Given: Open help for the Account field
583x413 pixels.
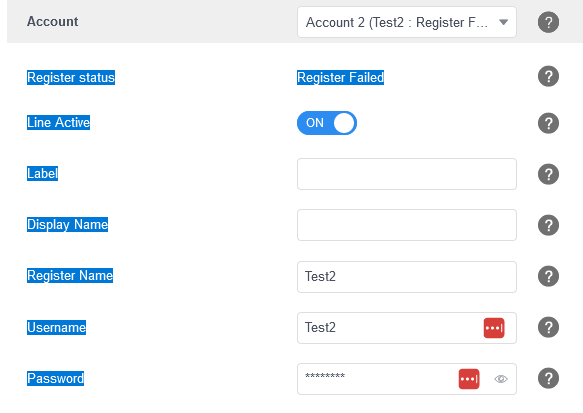Looking at the screenshot, I should [x=548, y=22].
